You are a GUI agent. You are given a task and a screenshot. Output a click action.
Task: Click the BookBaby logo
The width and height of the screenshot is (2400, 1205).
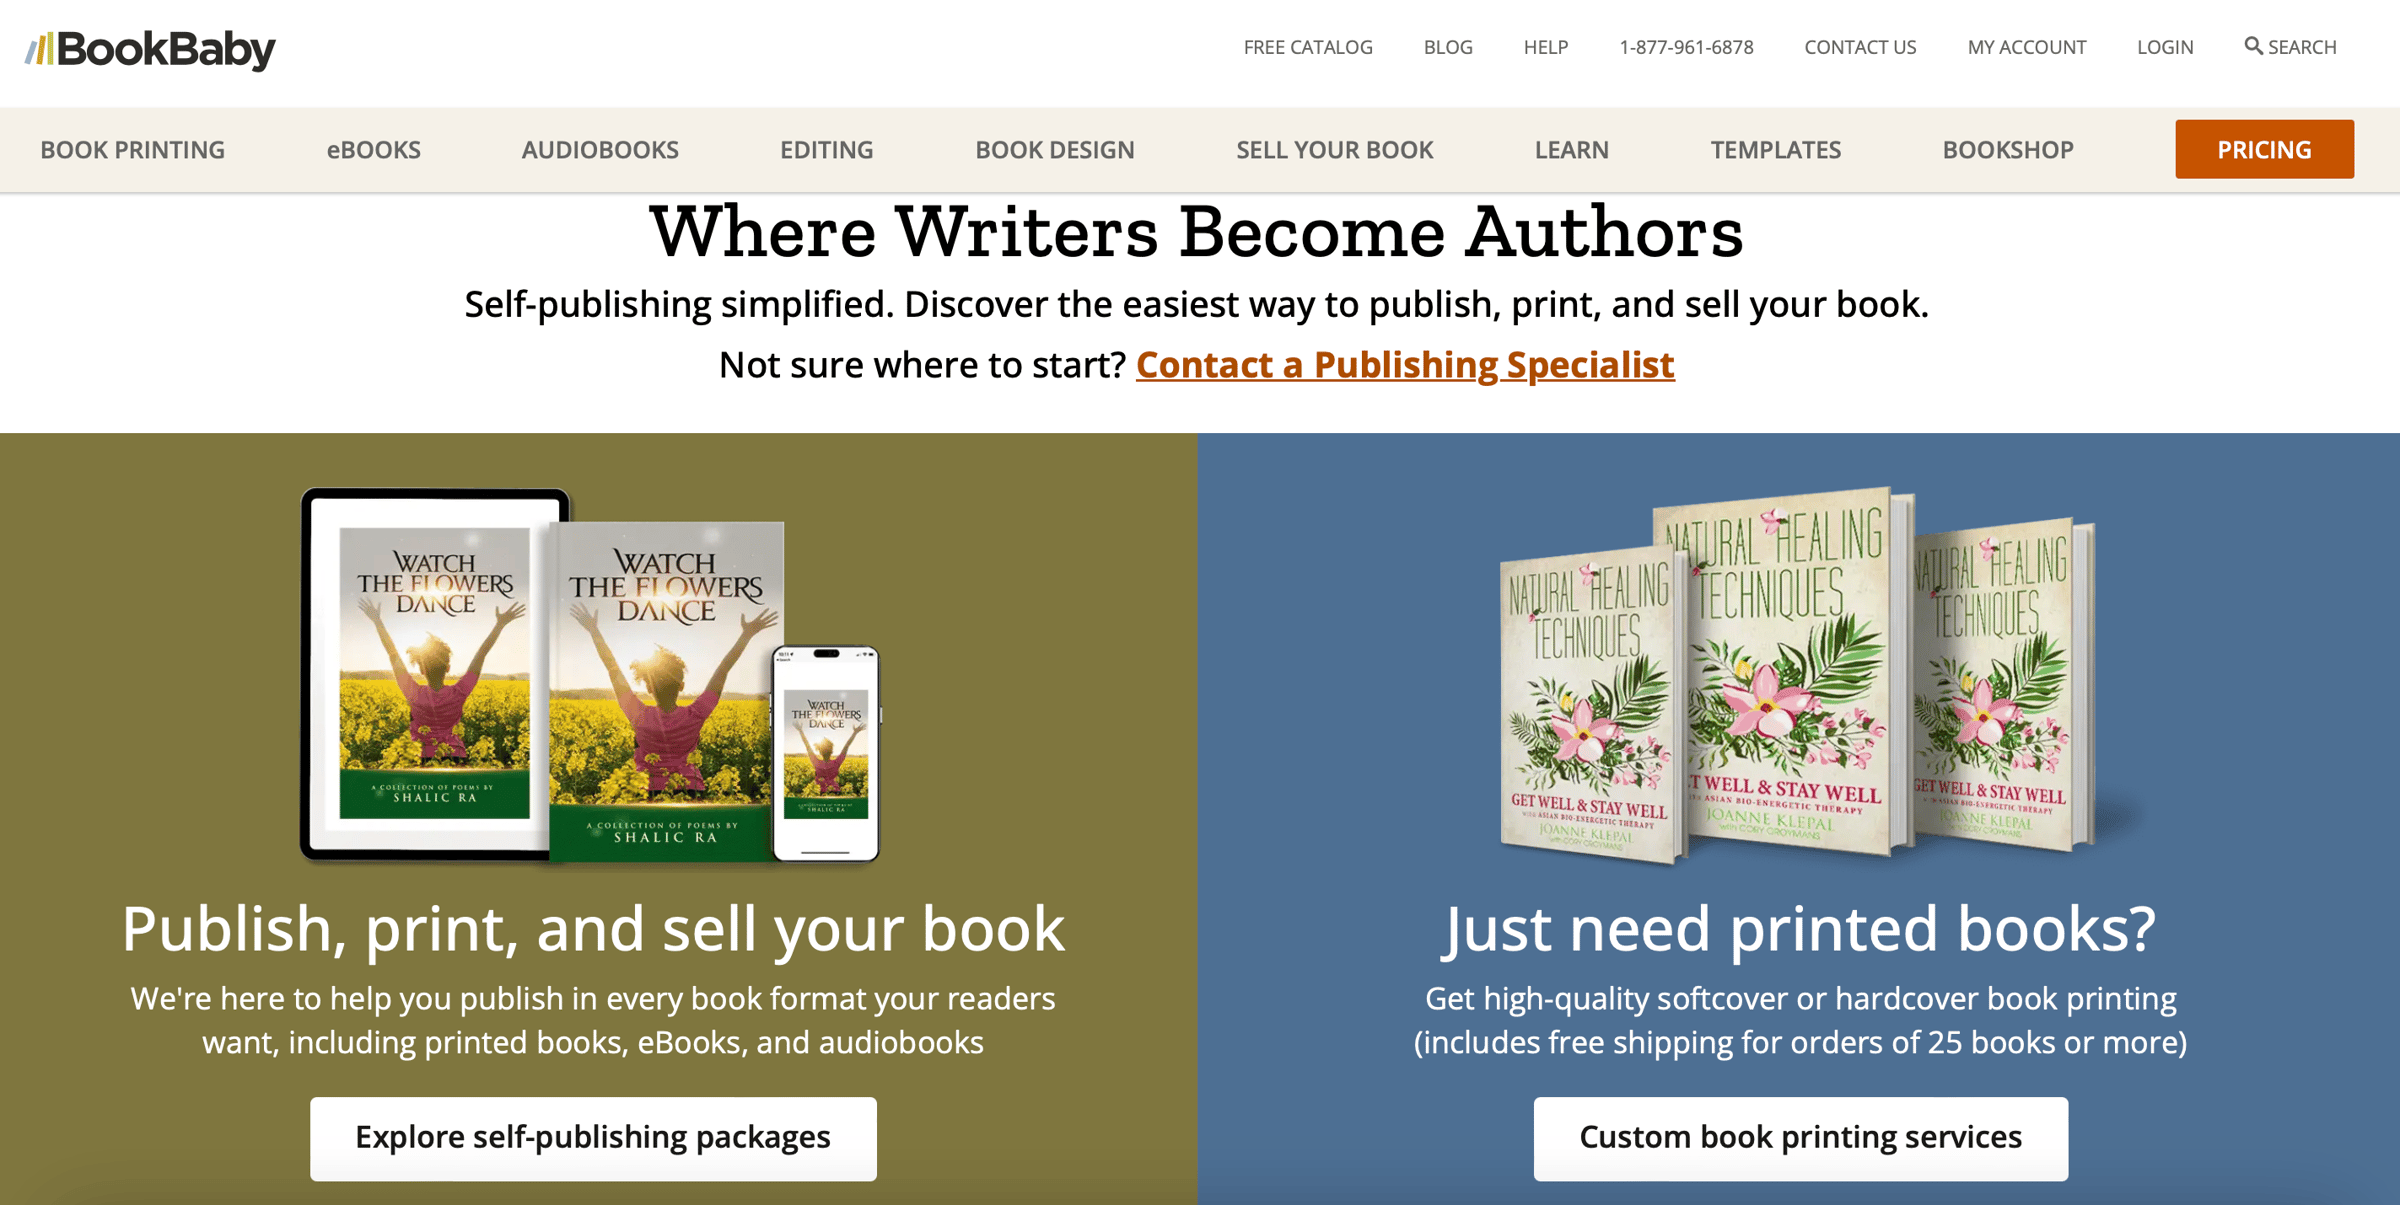[150, 49]
